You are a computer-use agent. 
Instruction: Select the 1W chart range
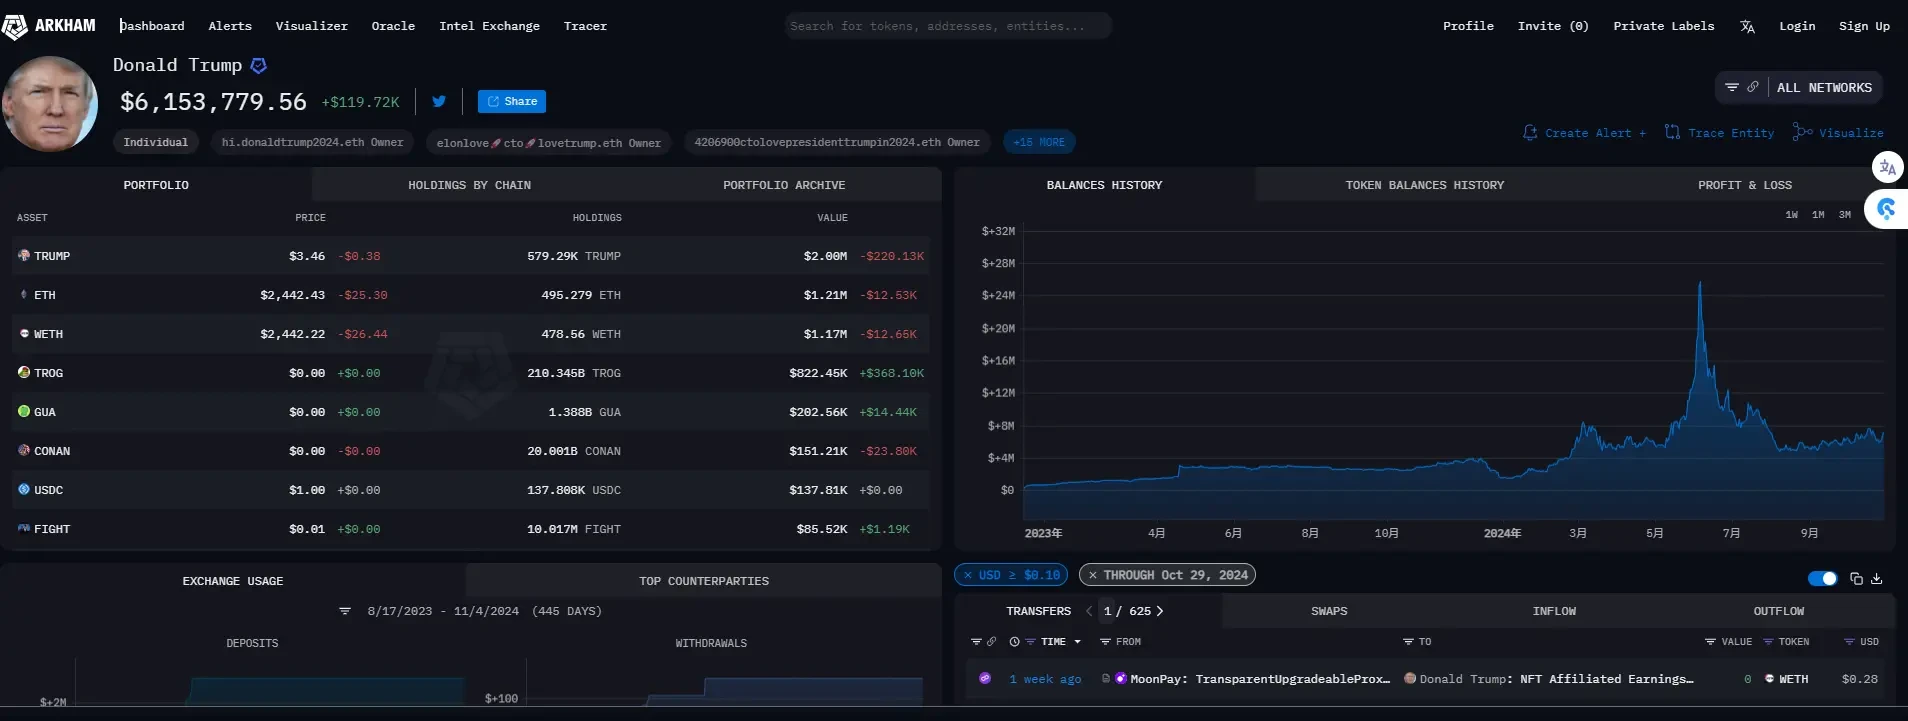point(1791,214)
